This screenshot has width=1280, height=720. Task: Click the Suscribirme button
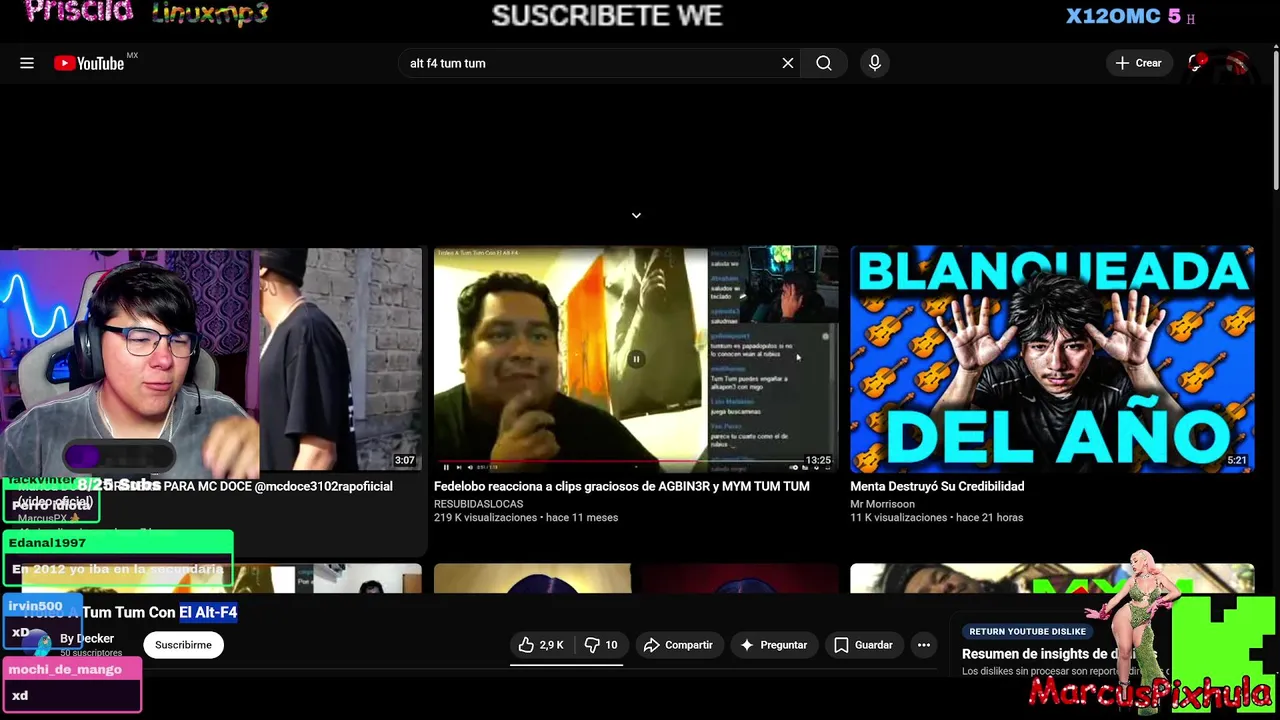pyautogui.click(x=183, y=645)
